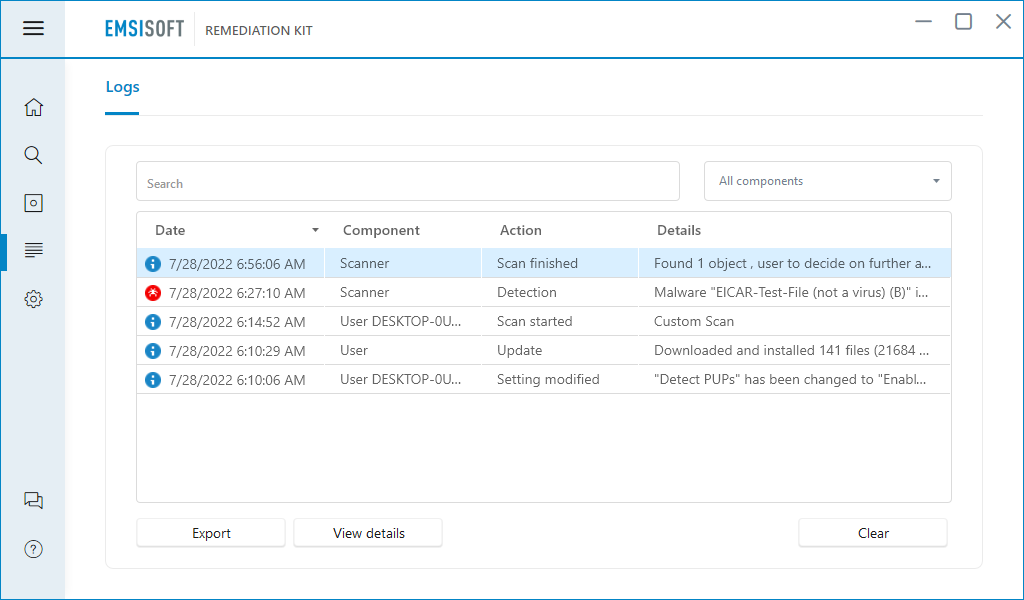Click Scanner component in Scan finished row
1024x600 pixels.
pos(364,263)
